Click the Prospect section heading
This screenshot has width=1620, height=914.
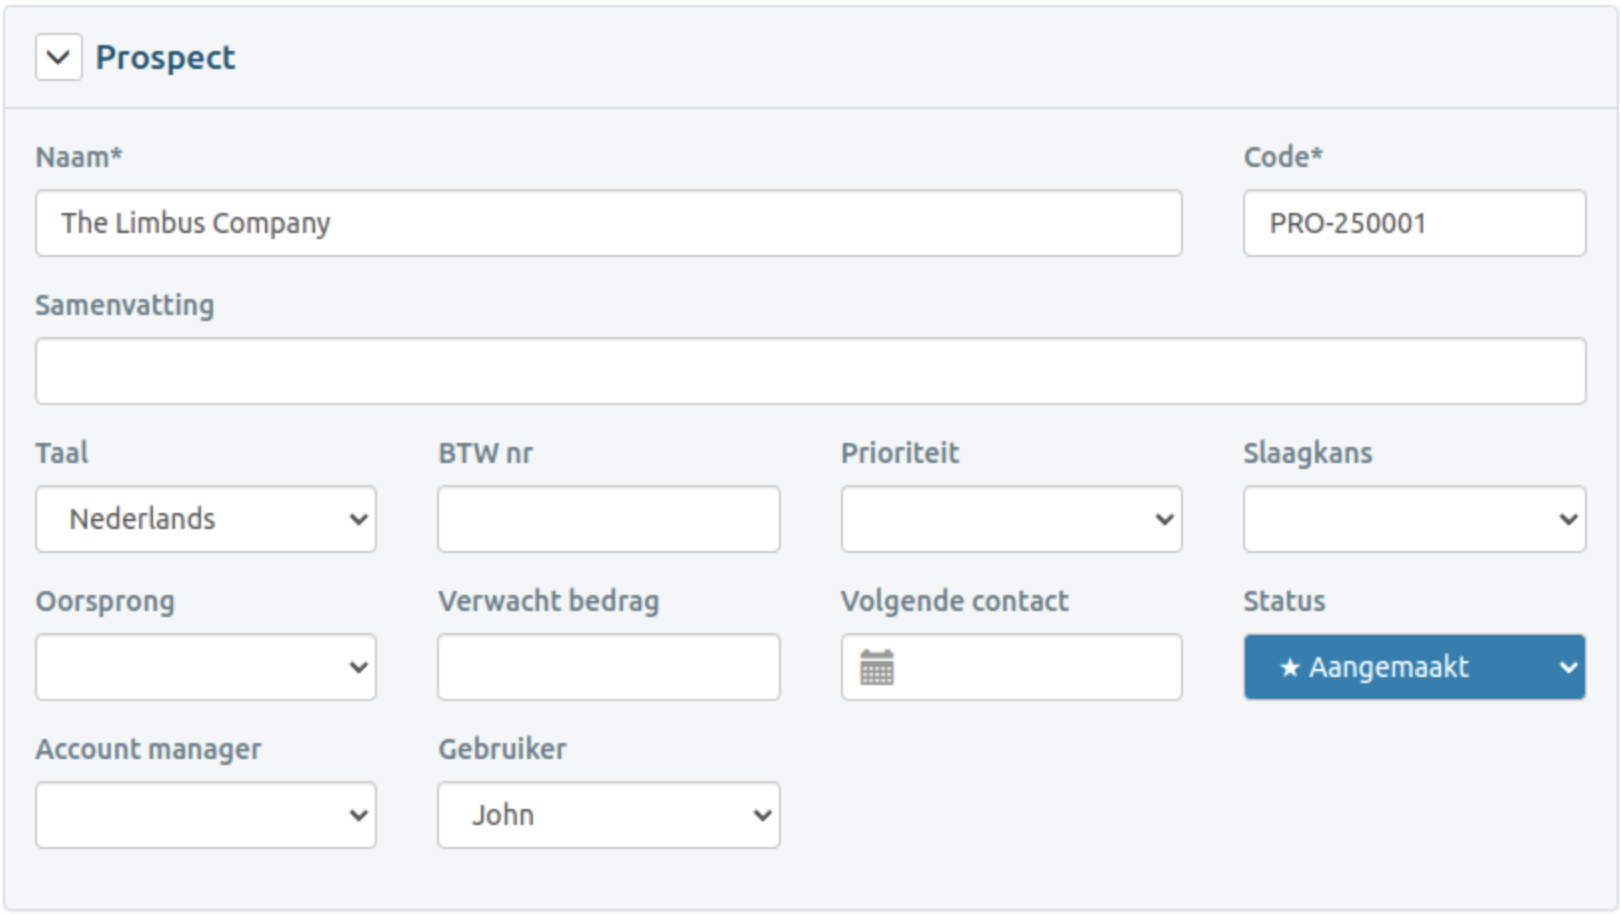click(x=165, y=58)
